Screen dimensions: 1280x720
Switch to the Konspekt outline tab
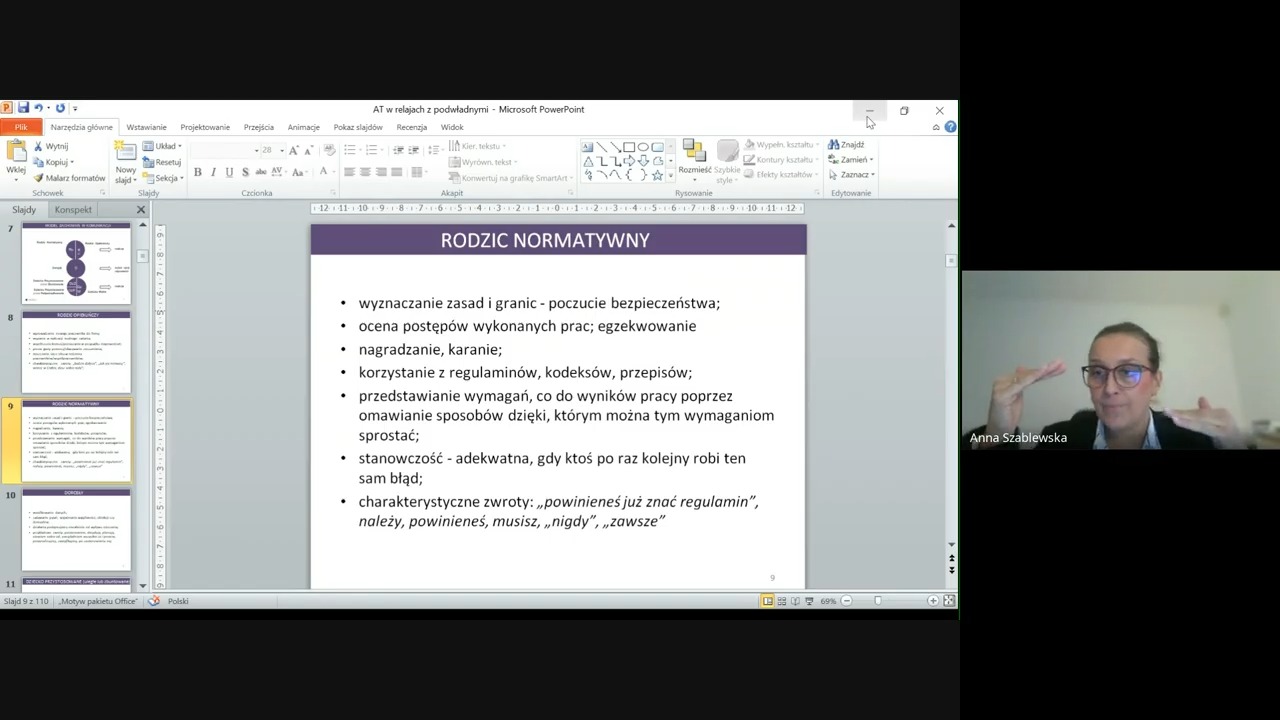click(x=73, y=210)
